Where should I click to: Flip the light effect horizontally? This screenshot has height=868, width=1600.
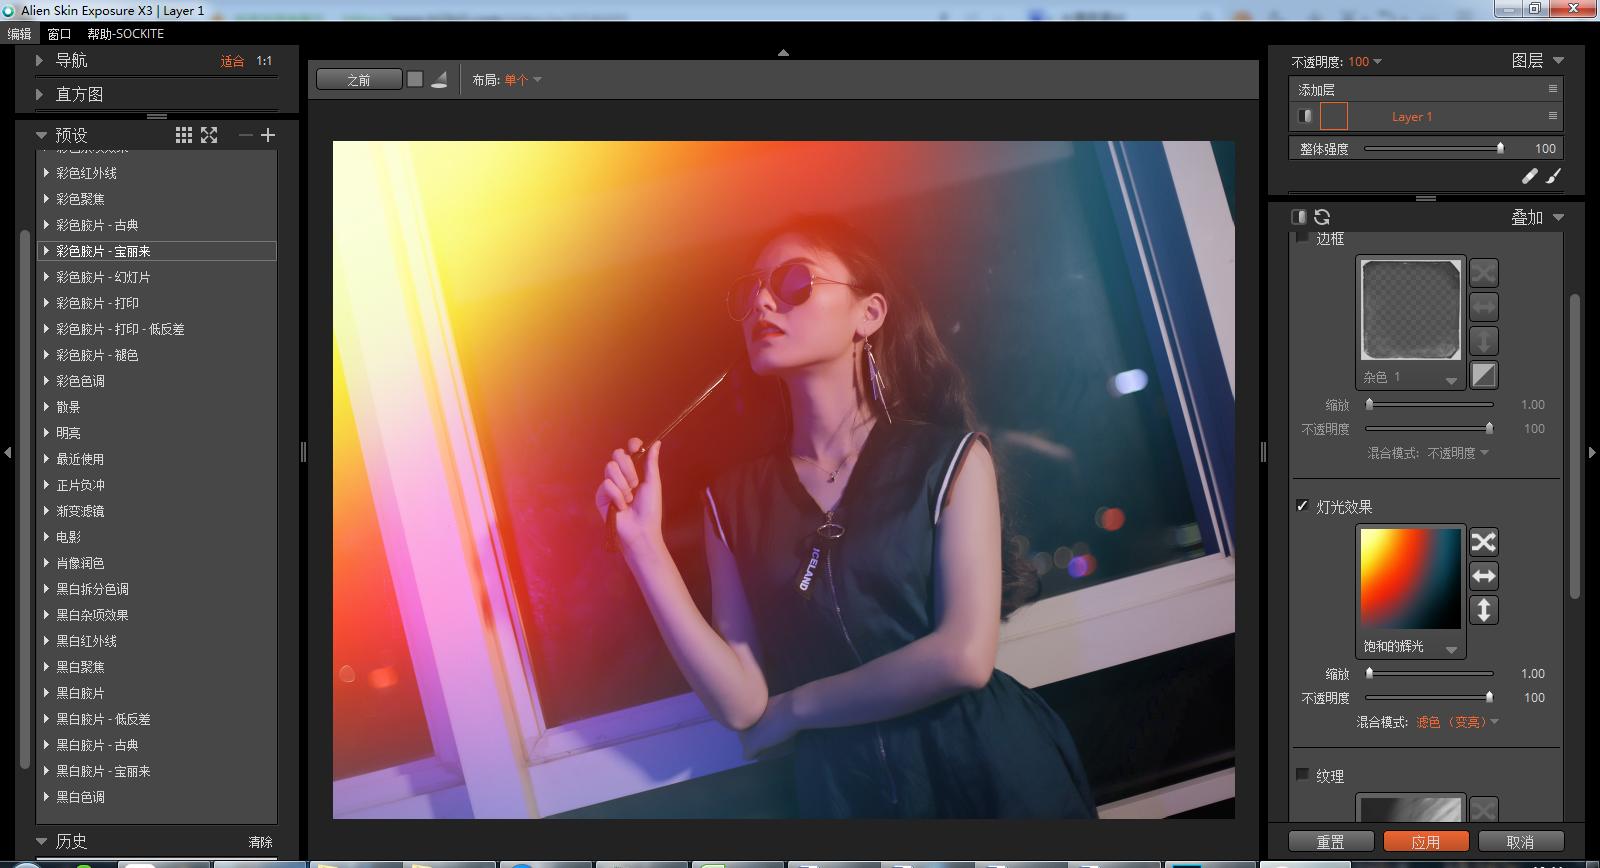(1484, 576)
